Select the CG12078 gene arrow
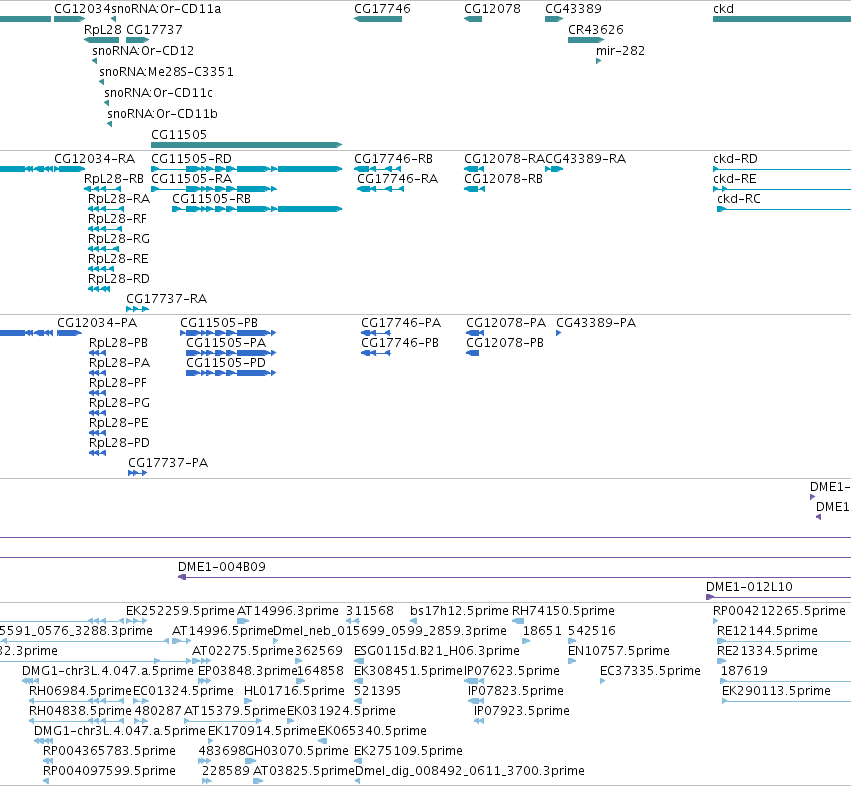851x786 pixels. point(473,19)
